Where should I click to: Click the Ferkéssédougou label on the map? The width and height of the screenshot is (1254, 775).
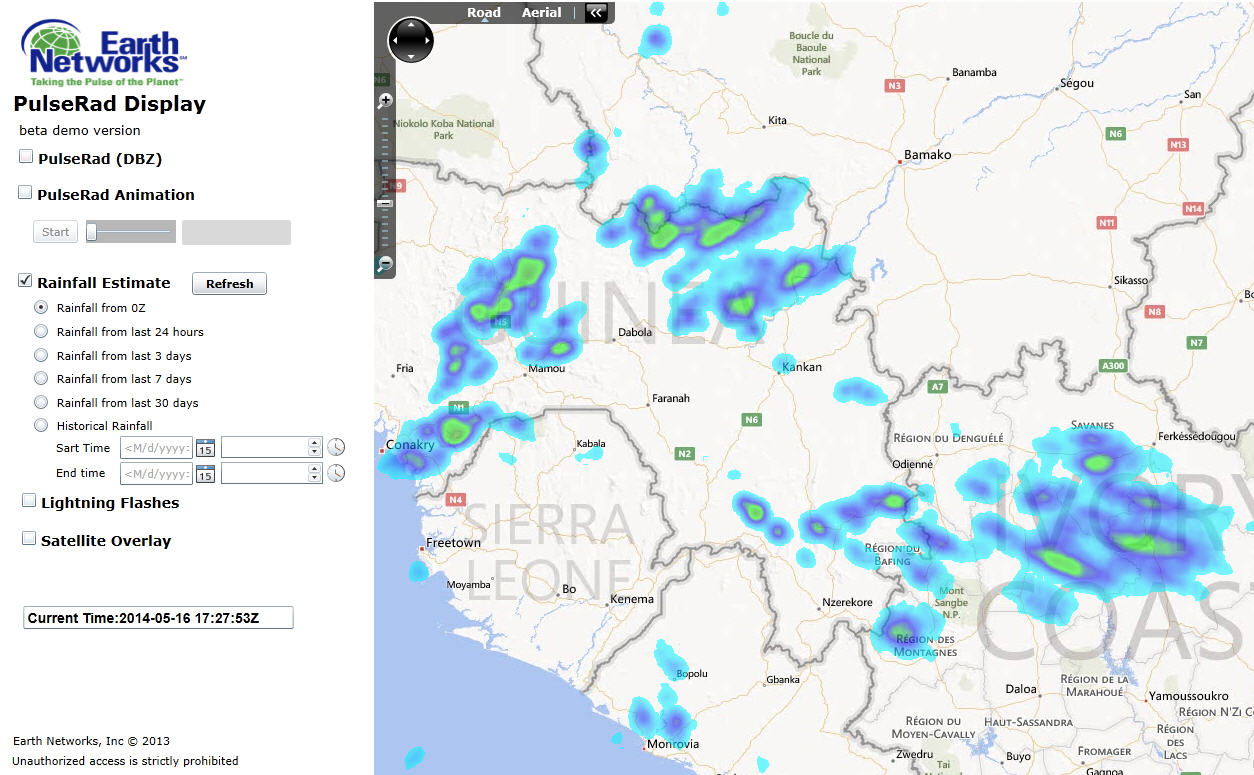coord(1195,437)
